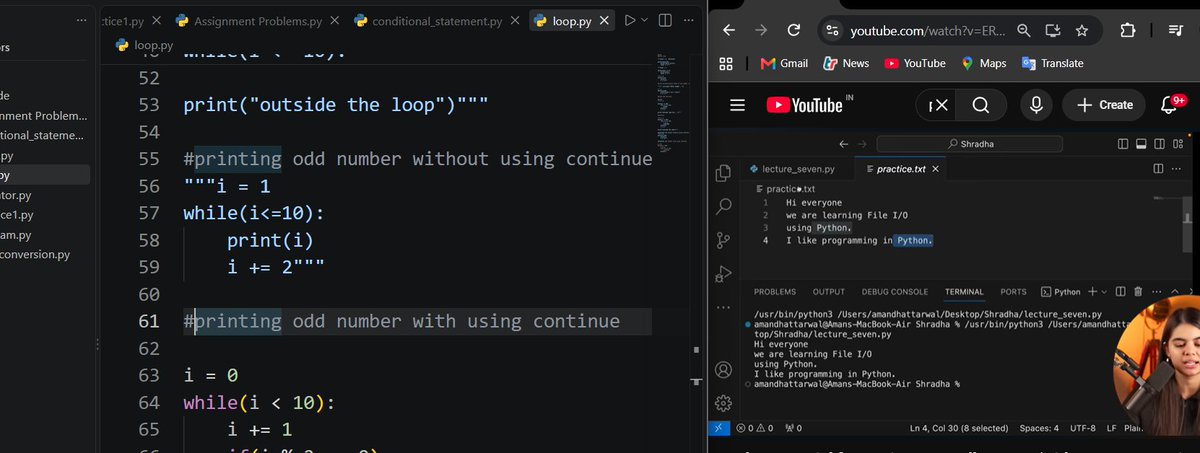Open the DEBUG CONSOLE tab in video
This screenshot has width=1200, height=453.
tap(895, 292)
